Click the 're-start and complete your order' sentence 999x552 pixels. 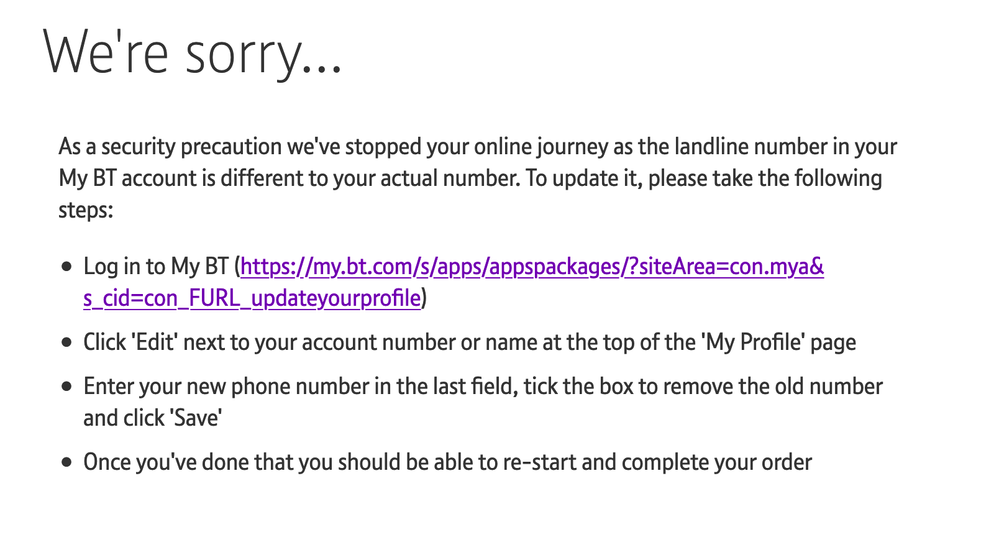tap(680, 462)
